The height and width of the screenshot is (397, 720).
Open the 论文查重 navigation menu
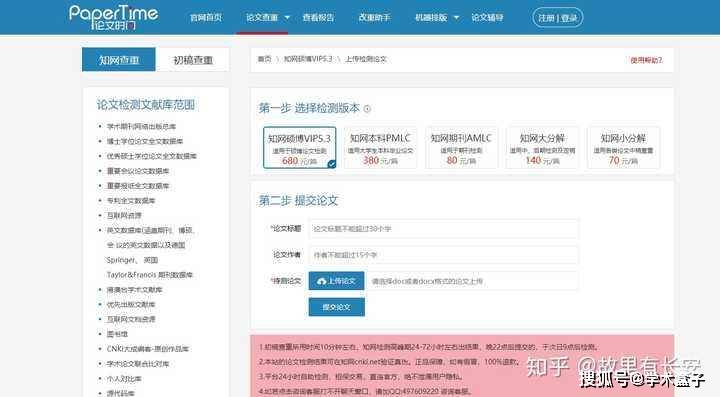262,17
